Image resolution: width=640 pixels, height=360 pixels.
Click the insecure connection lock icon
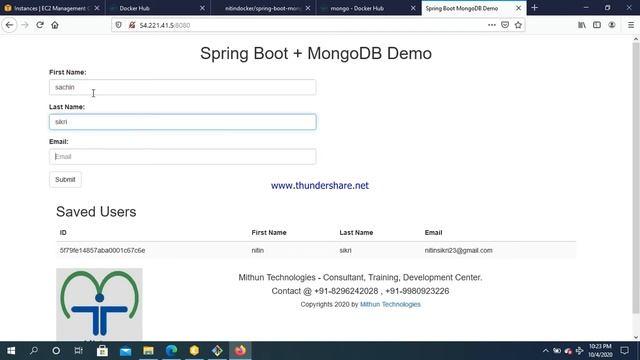(132, 25)
